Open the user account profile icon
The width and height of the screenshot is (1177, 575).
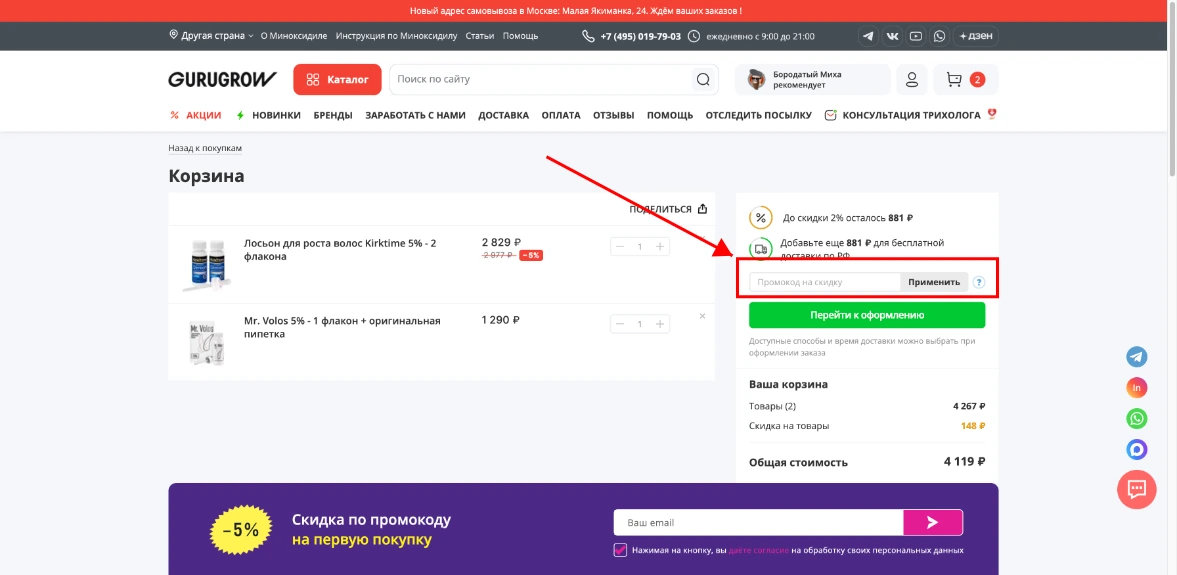pos(912,80)
